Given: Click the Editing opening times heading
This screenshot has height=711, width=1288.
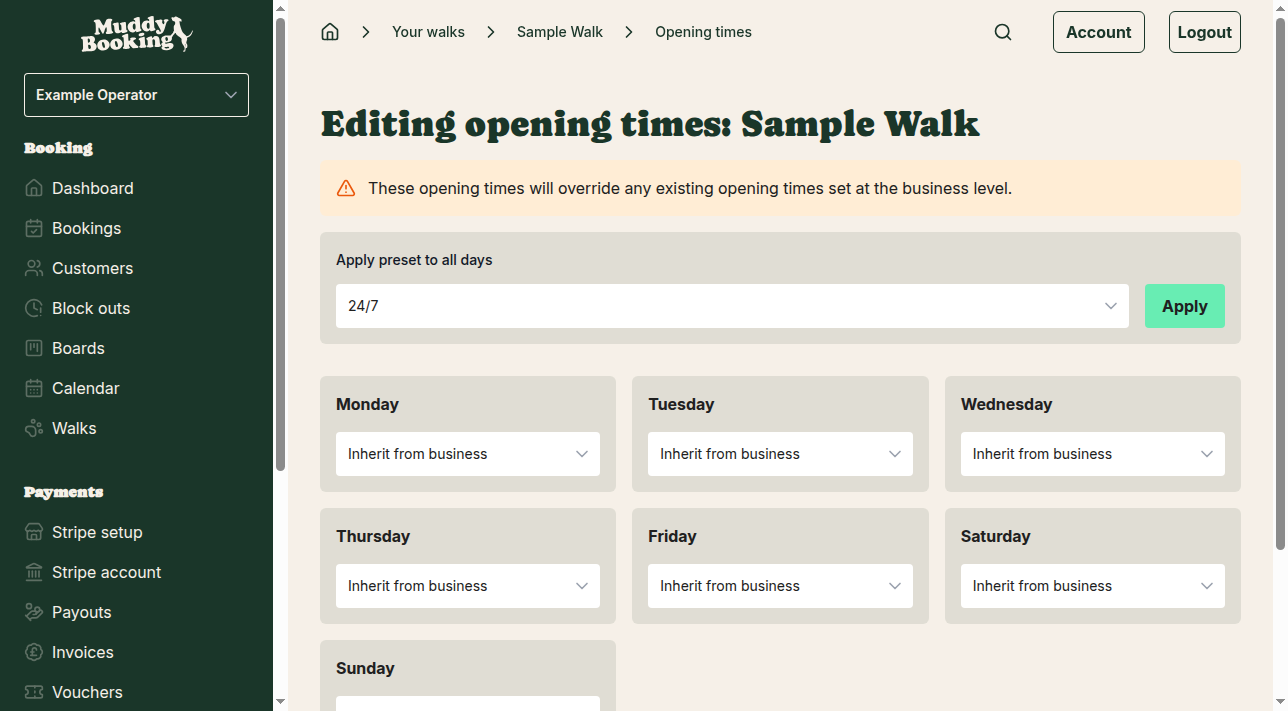Looking at the screenshot, I should tap(650, 124).
